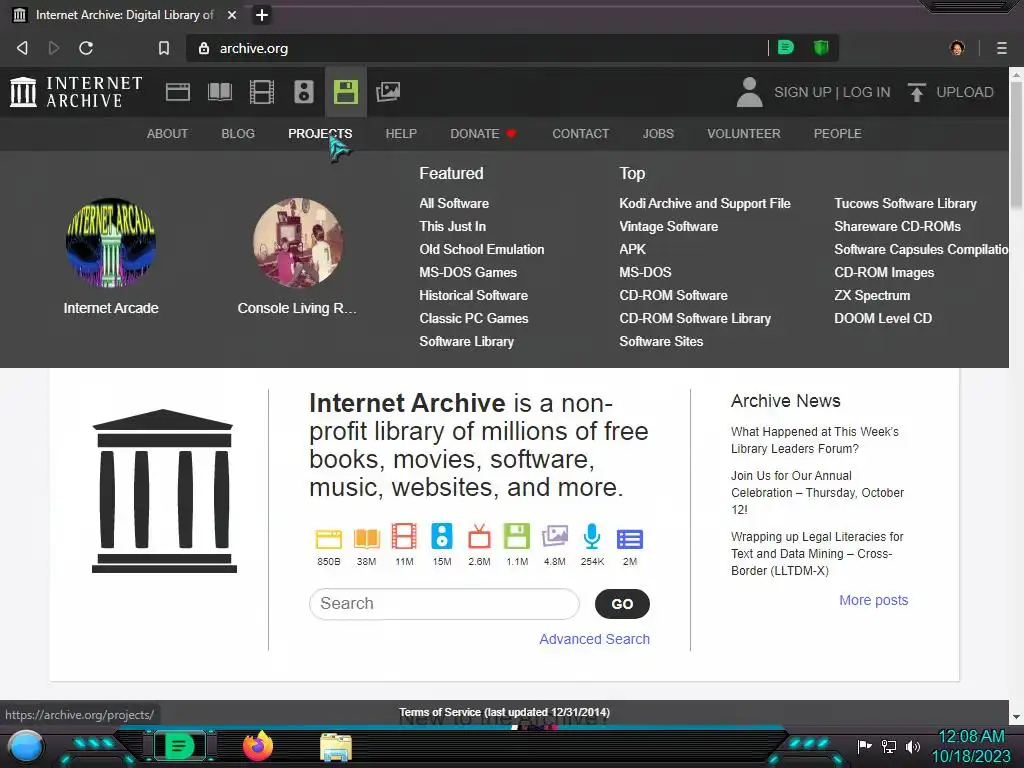Open the HELP menu item
This screenshot has width=1024, height=768.
pyautogui.click(x=401, y=133)
